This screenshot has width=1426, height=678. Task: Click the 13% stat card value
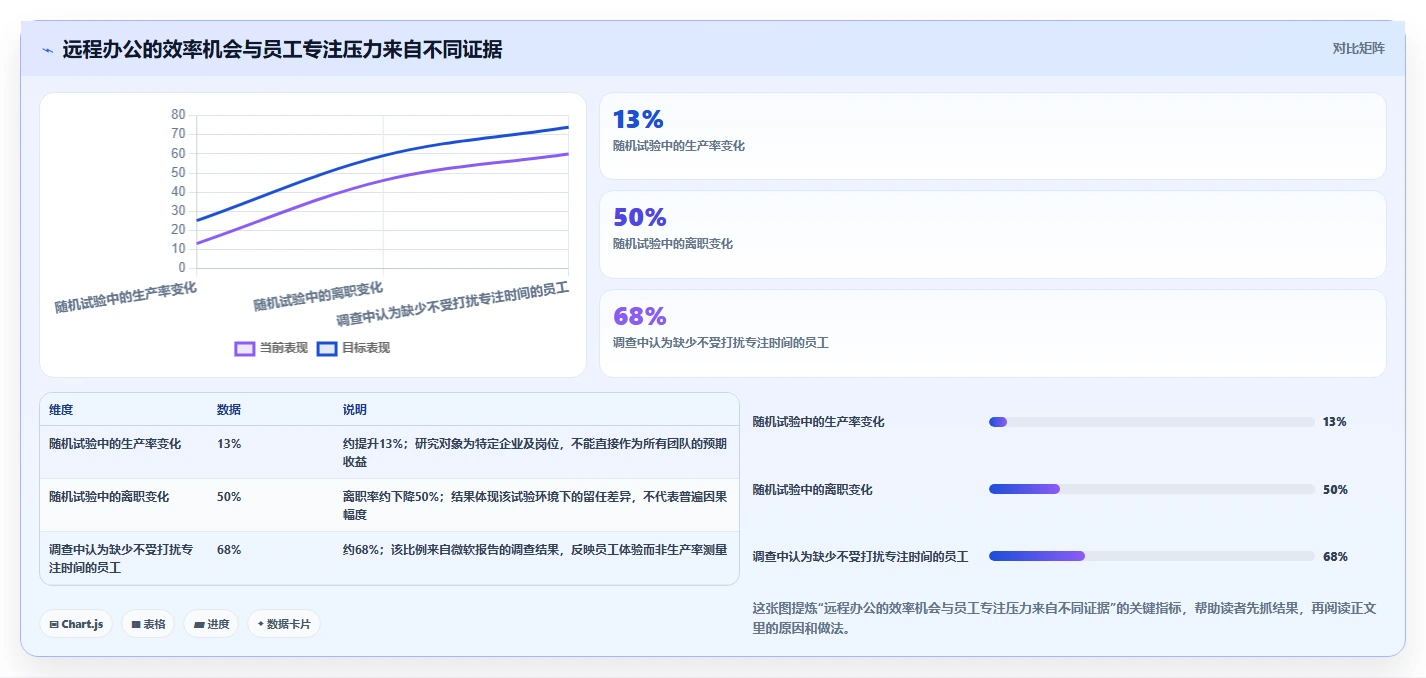coord(638,120)
